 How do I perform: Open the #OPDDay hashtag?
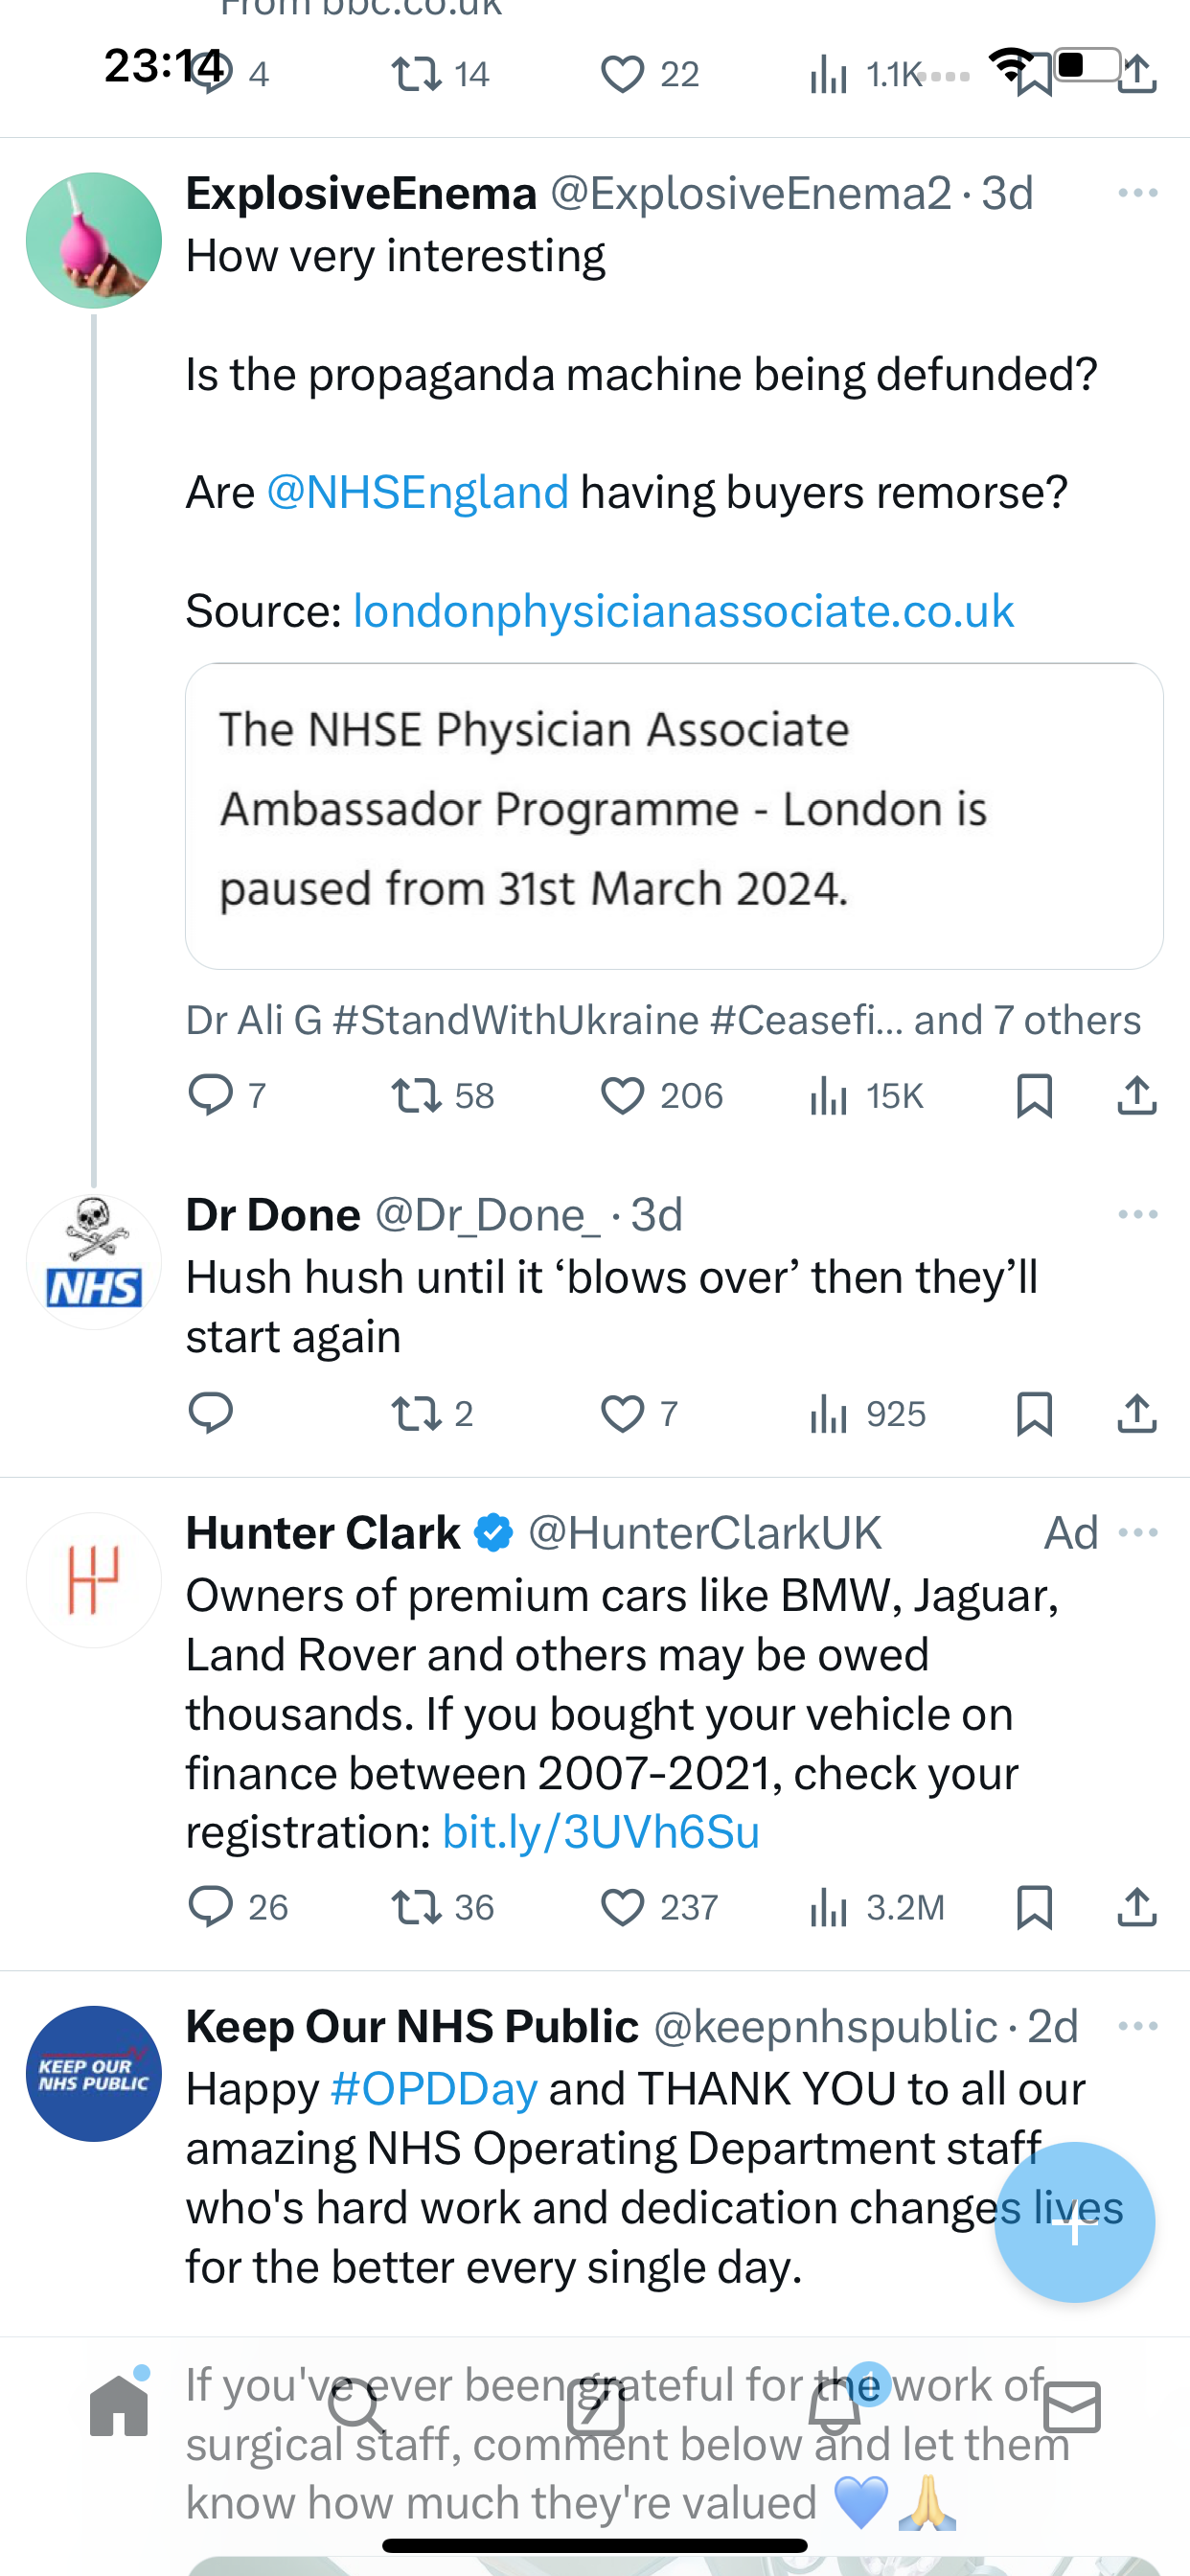[434, 2090]
